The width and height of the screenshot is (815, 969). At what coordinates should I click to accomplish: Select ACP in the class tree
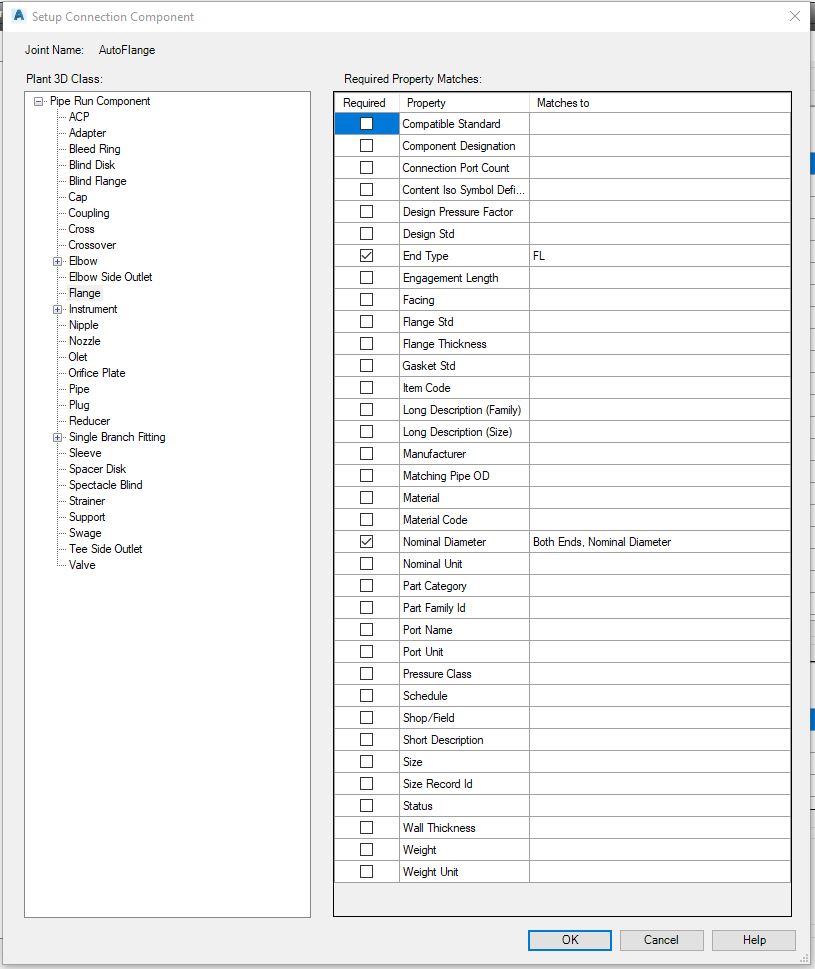[79, 117]
